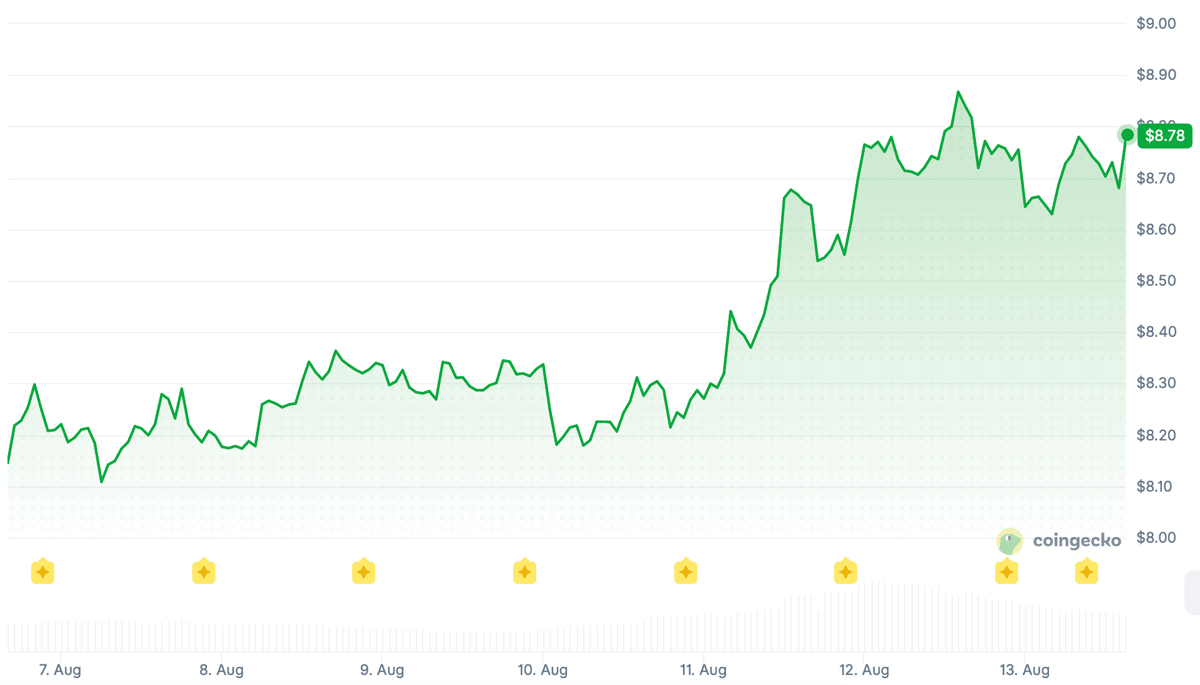Click the $8.50 label on the price axis
The image size is (1200, 685).
coord(1156,281)
